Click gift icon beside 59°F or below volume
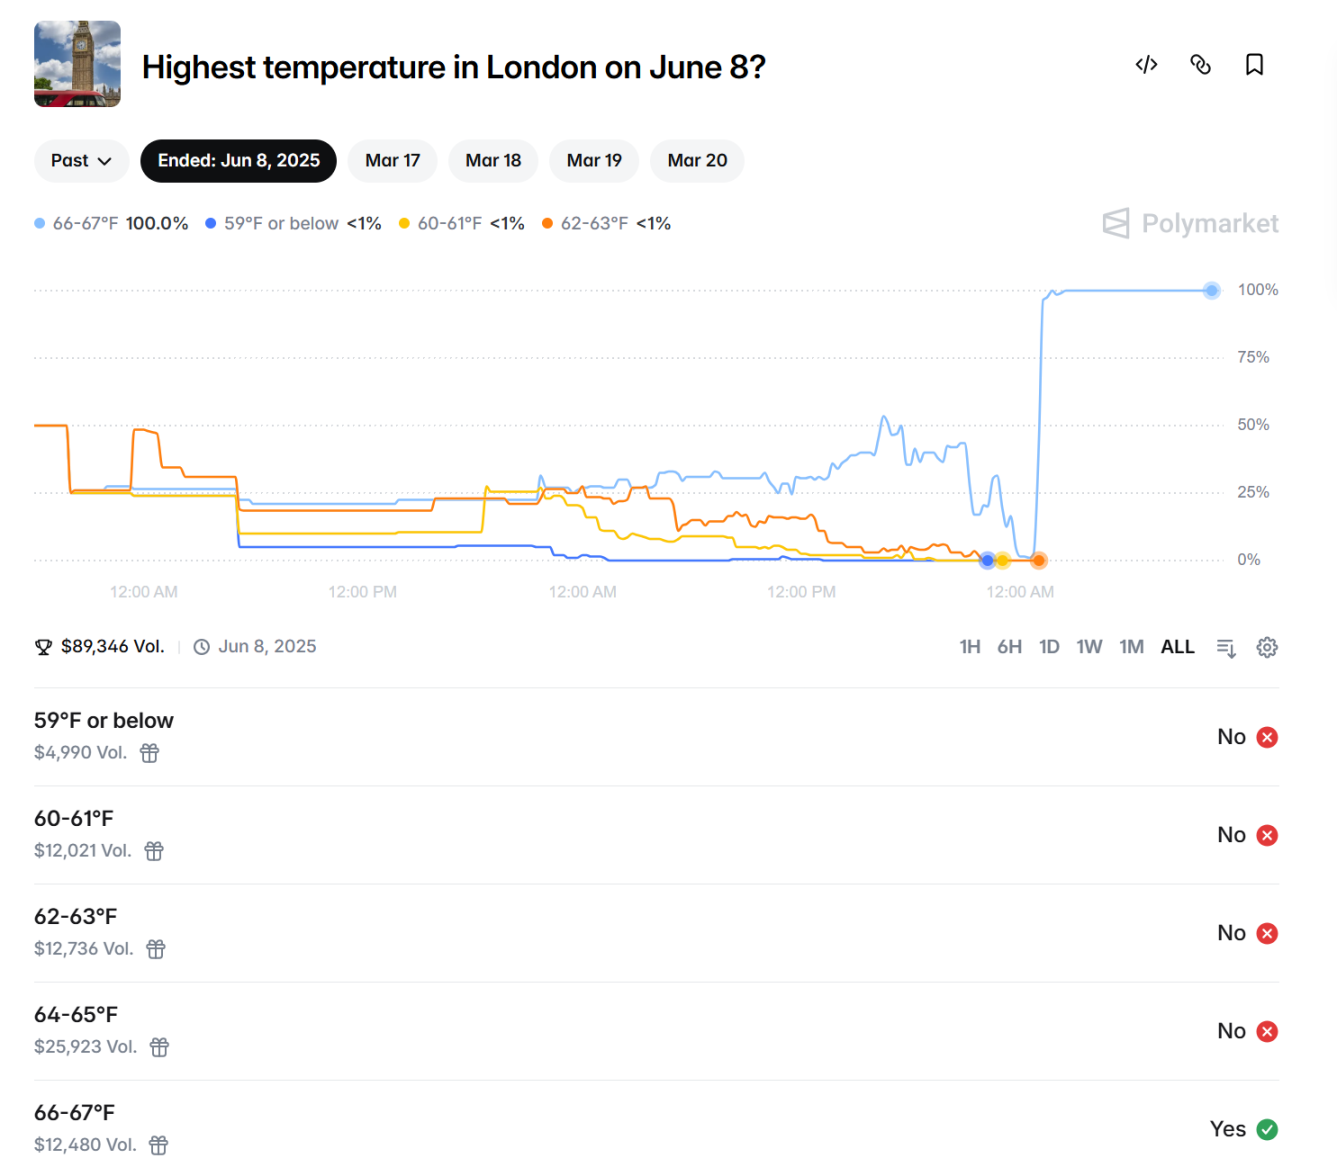 point(149,753)
